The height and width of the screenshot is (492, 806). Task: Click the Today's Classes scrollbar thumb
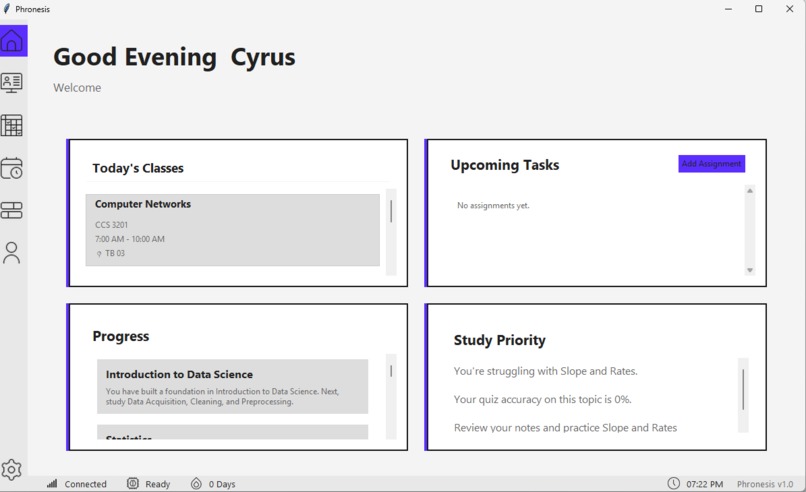[x=391, y=211]
